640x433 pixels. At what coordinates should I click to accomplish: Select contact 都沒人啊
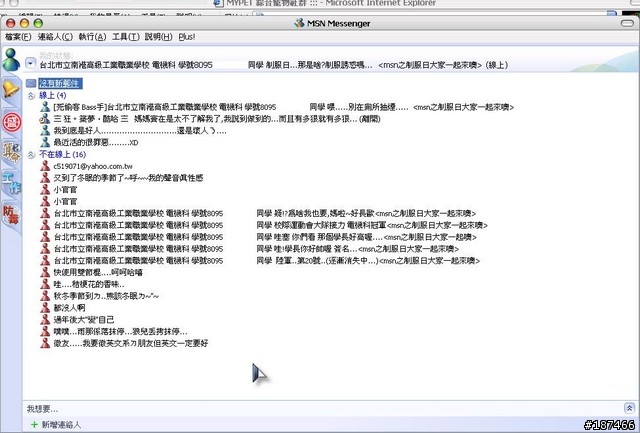tap(69, 308)
